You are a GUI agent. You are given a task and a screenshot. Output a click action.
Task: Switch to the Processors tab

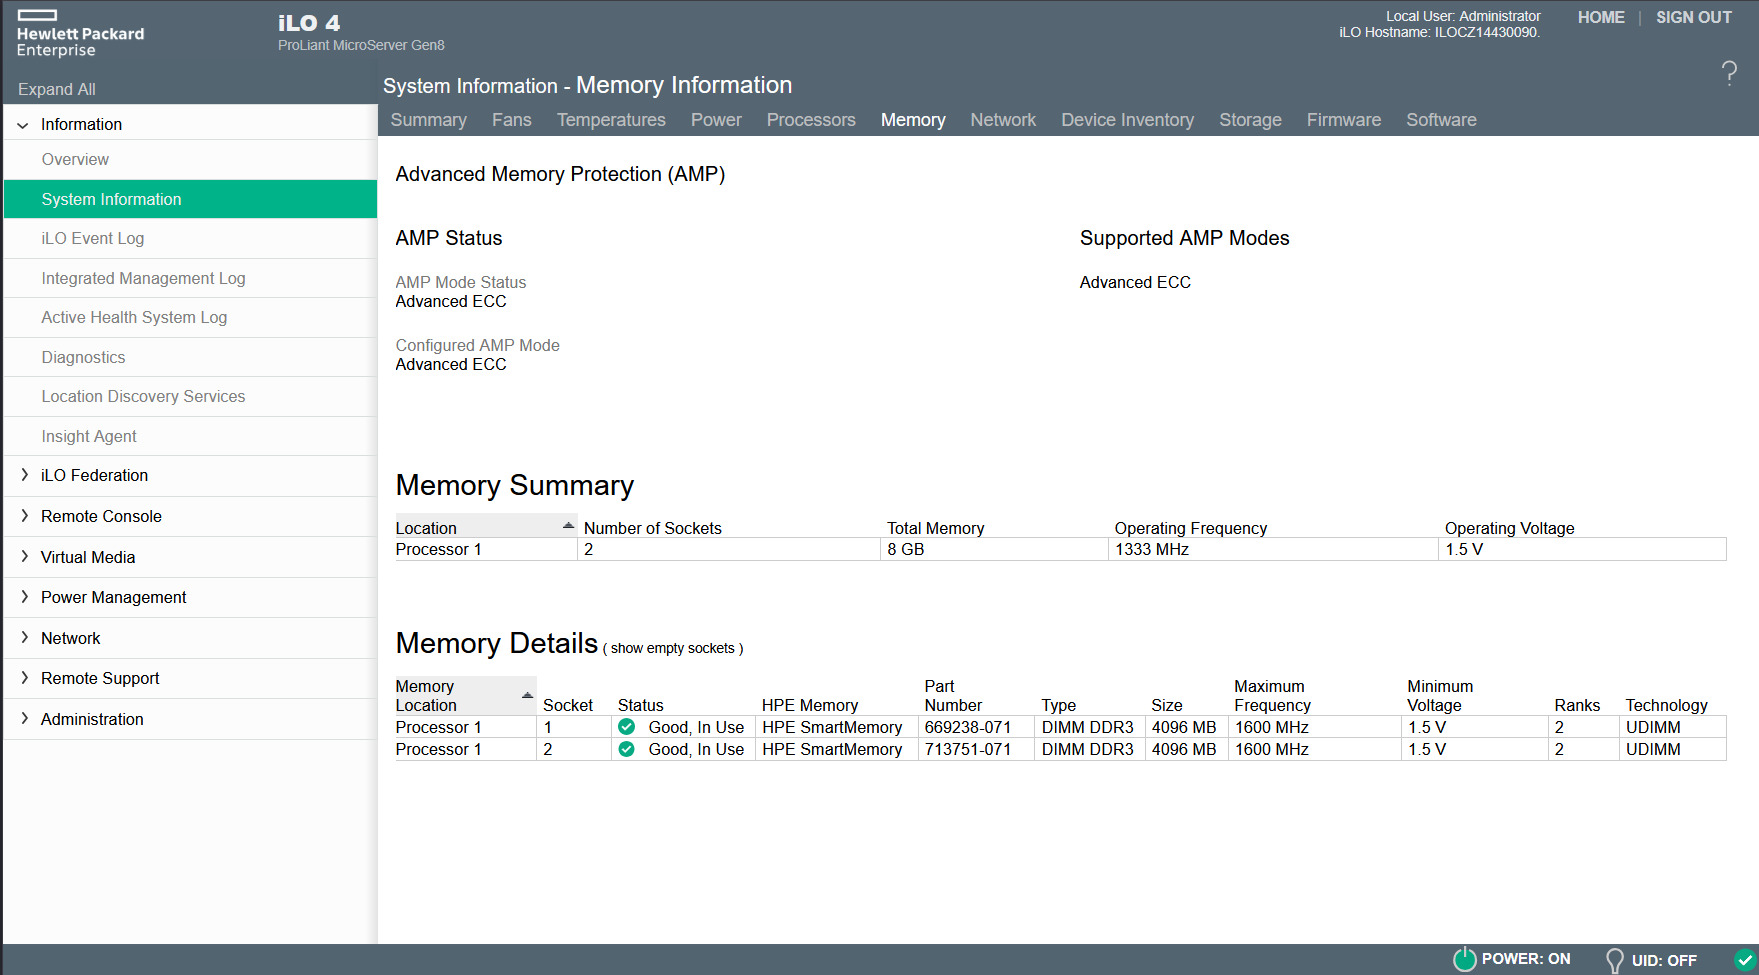pyautogui.click(x=811, y=120)
